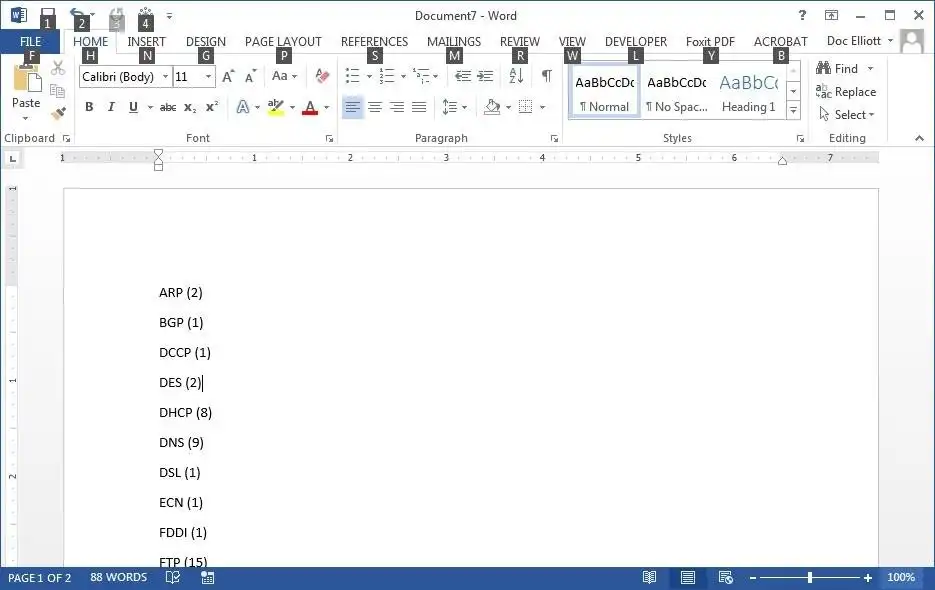The width and height of the screenshot is (935, 590).
Task: Switch to the REVIEW tab
Action: coord(520,42)
